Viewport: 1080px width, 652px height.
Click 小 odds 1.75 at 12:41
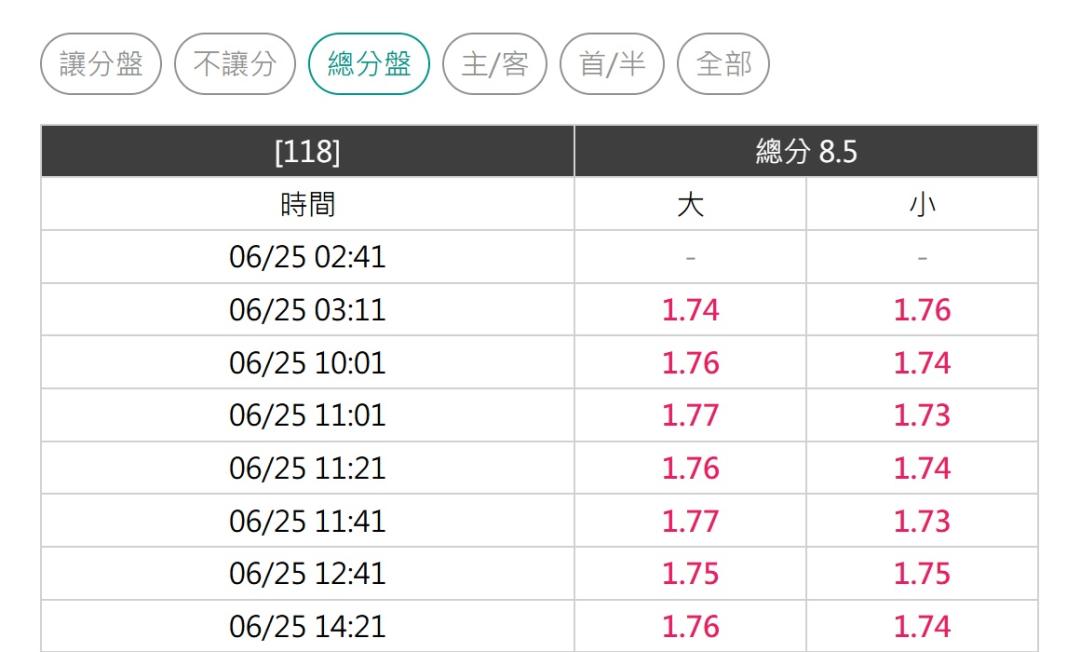(x=922, y=574)
